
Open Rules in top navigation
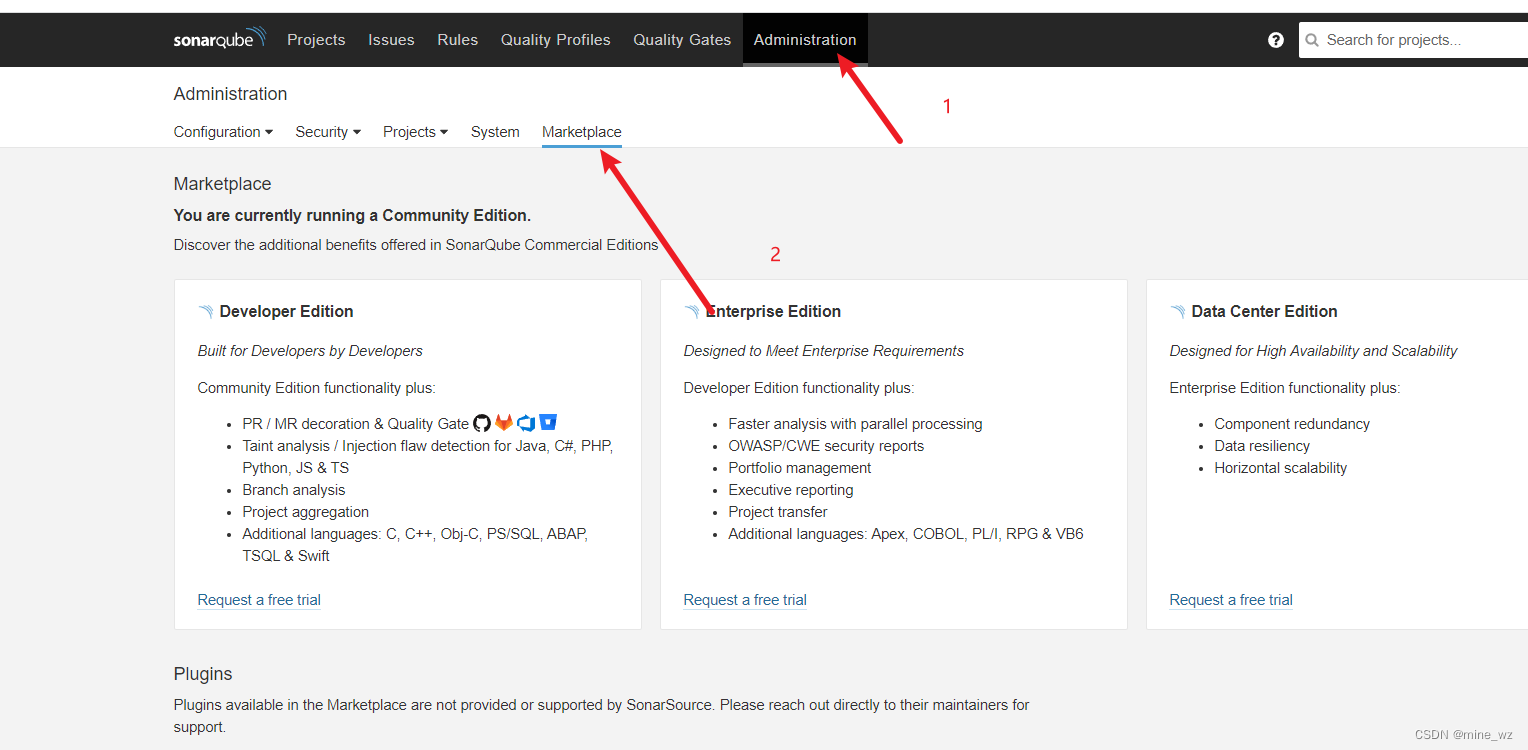457,40
